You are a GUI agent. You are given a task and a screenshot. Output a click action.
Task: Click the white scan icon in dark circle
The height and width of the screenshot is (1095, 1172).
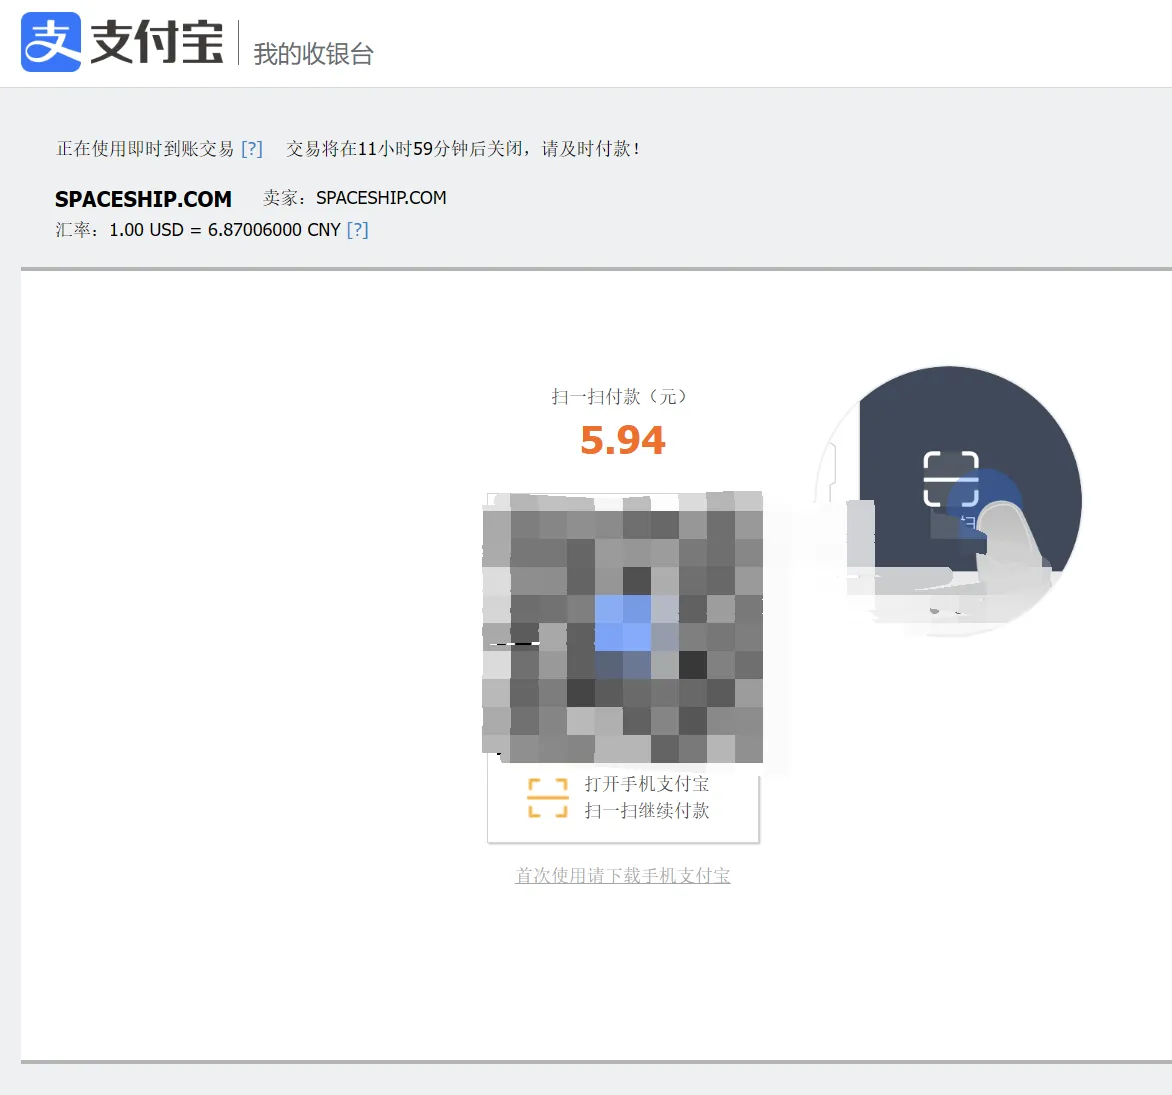tap(951, 479)
